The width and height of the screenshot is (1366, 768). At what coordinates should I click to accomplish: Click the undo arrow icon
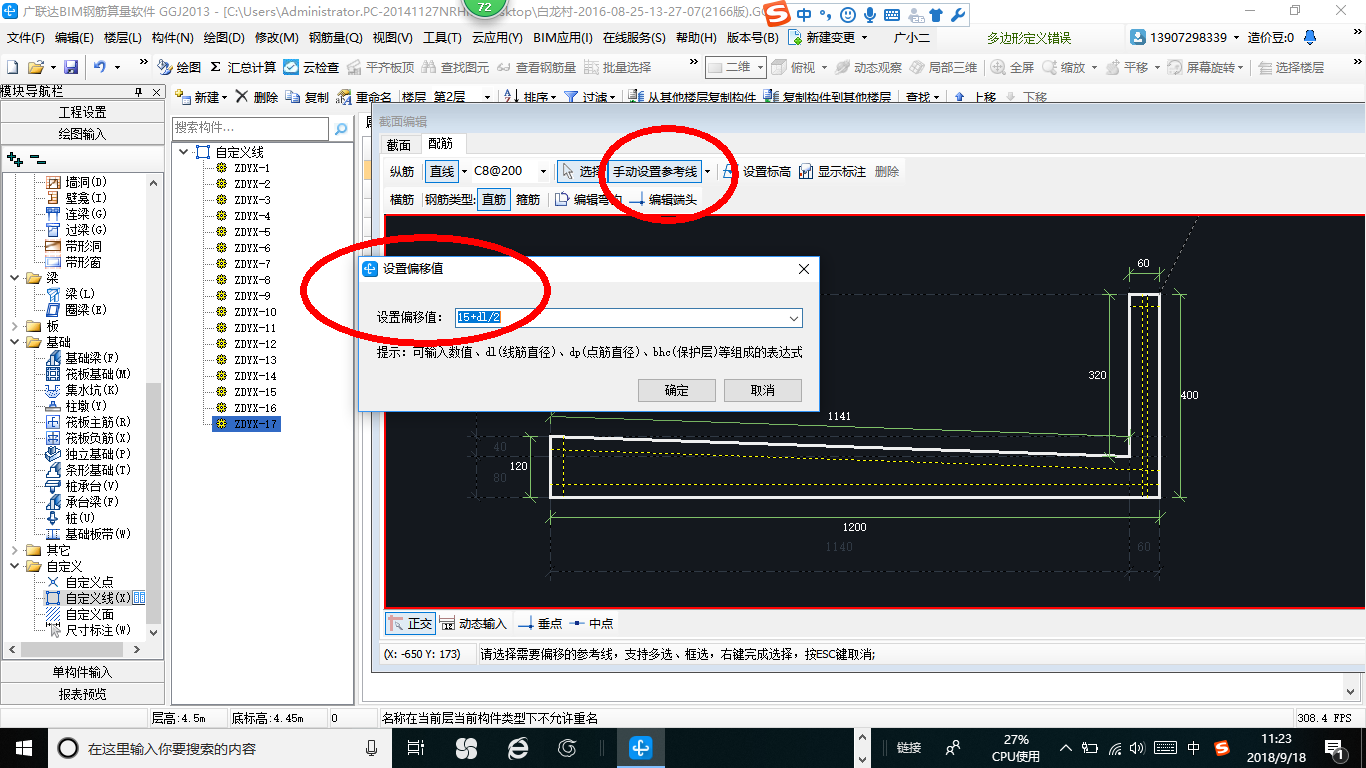pos(100,67)
